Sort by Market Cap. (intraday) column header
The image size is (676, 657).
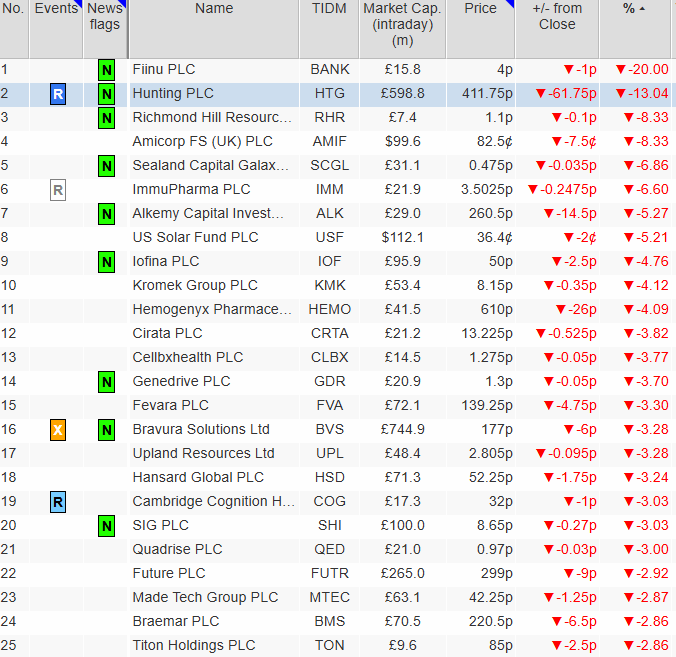click(402, 28)
